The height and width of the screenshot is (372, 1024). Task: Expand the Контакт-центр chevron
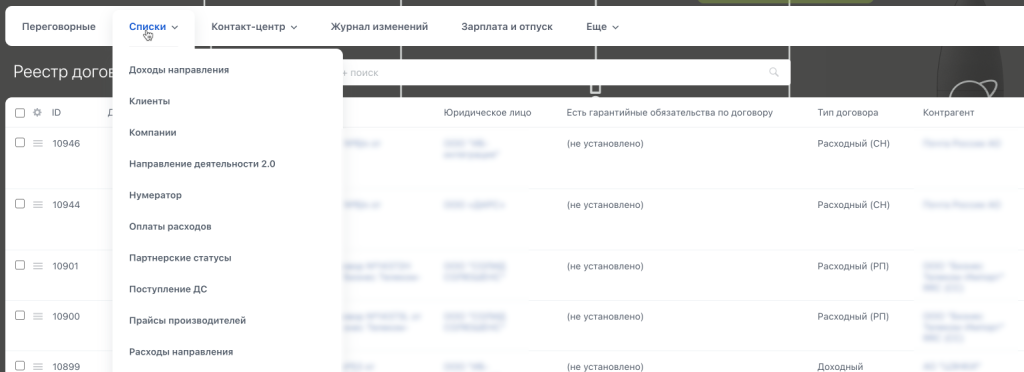(x=294, y=27)
